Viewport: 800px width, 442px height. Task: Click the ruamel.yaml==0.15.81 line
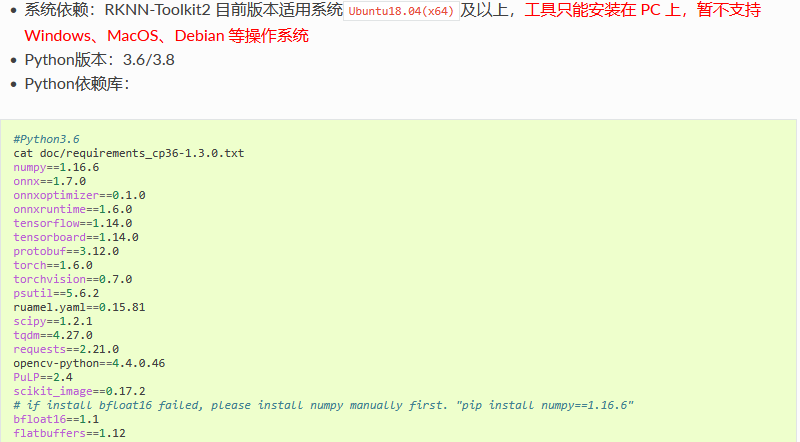pos(79,307)
